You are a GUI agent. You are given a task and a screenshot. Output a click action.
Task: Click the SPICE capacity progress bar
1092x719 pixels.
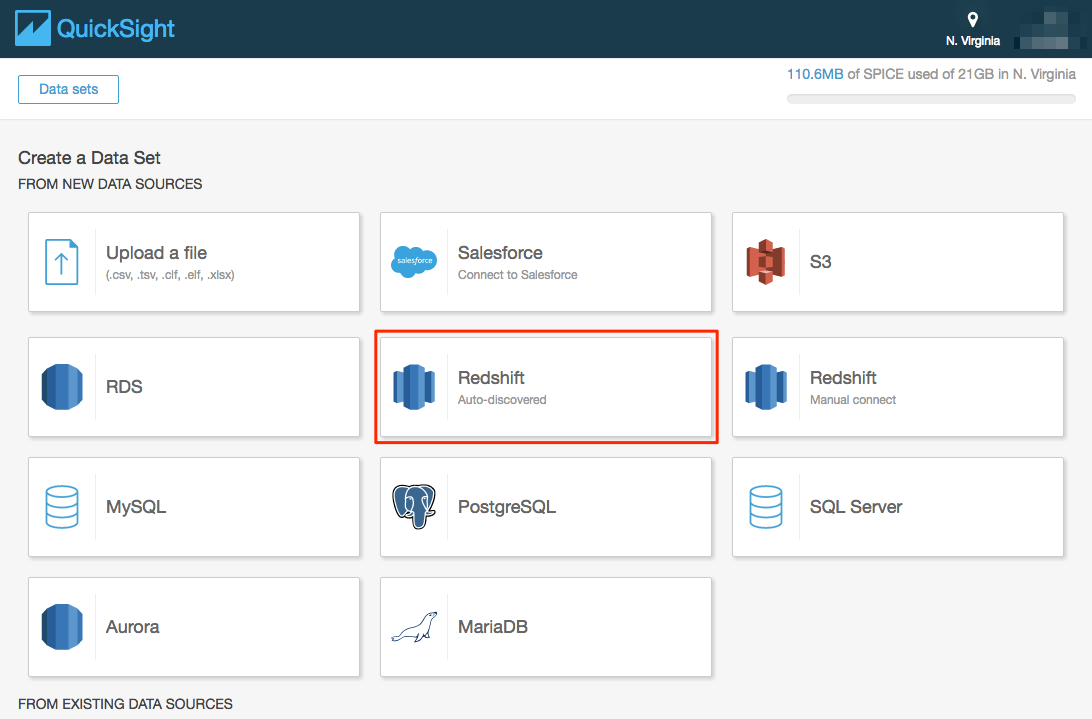pos(931,98)
